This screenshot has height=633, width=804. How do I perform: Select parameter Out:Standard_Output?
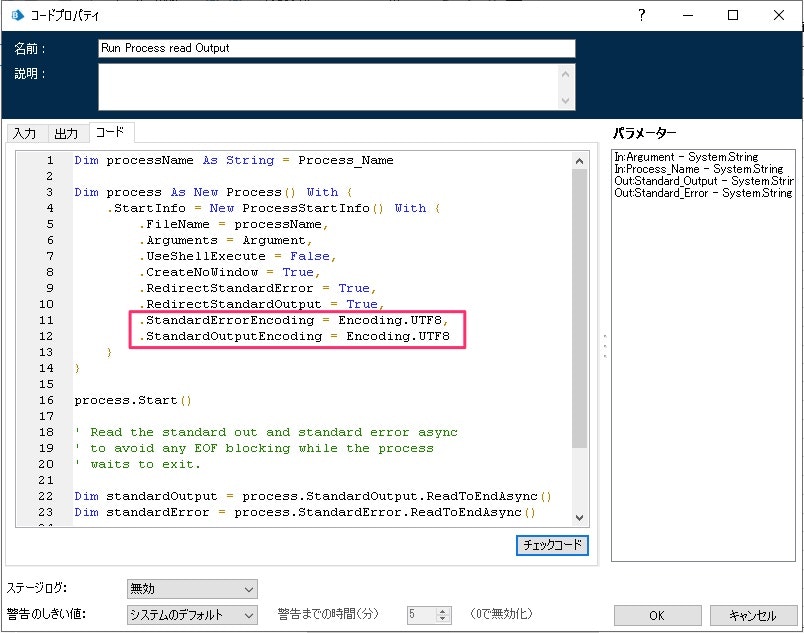(704, 181)
